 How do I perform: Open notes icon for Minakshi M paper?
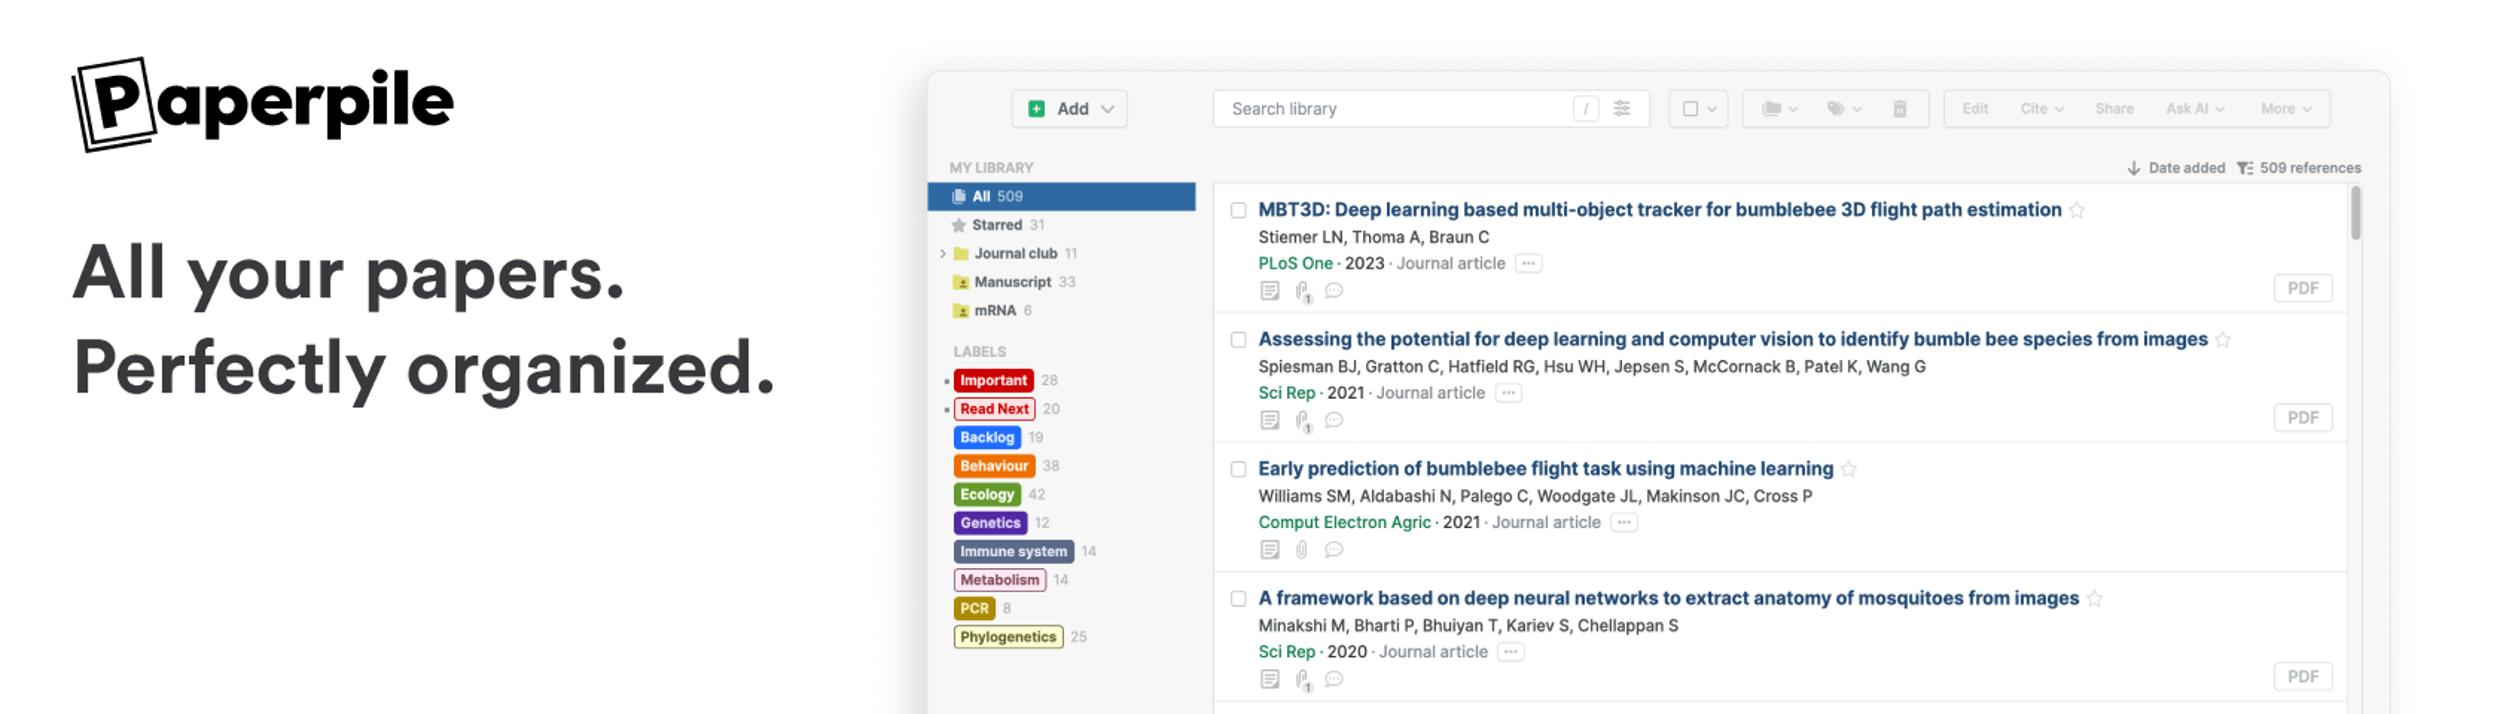click(x=1269, y=679)
